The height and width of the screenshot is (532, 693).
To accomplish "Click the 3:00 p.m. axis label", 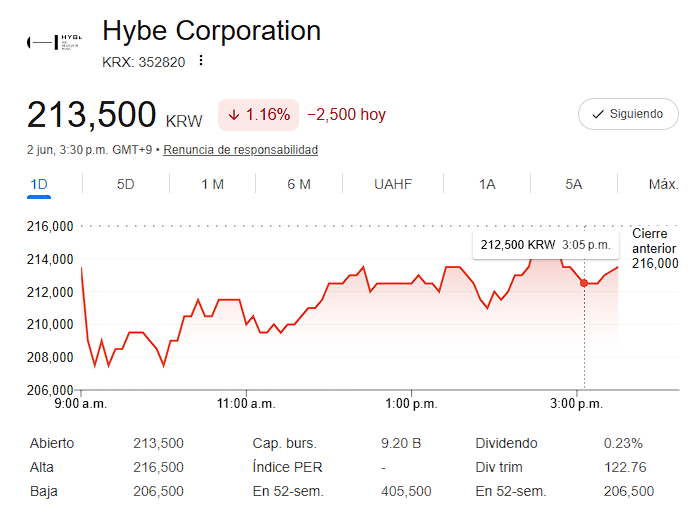I will (576, 403).
